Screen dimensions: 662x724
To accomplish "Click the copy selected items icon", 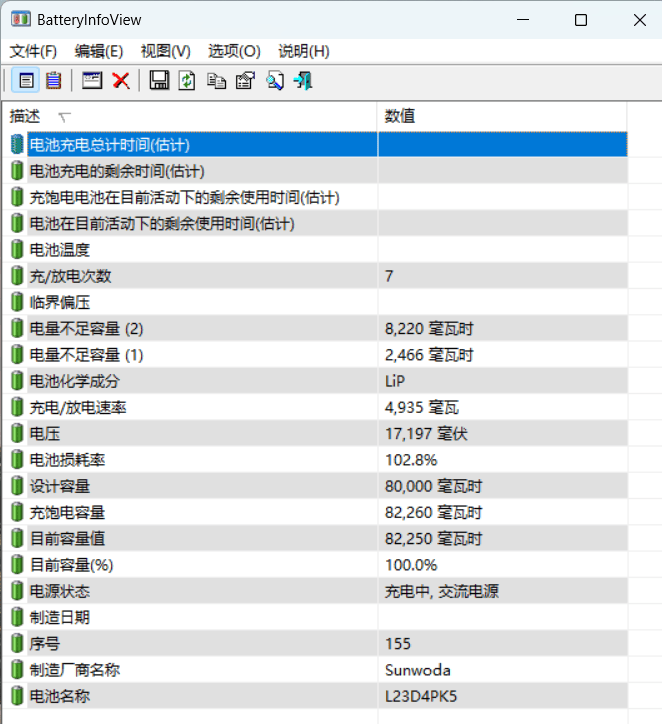I will (216, 81).
